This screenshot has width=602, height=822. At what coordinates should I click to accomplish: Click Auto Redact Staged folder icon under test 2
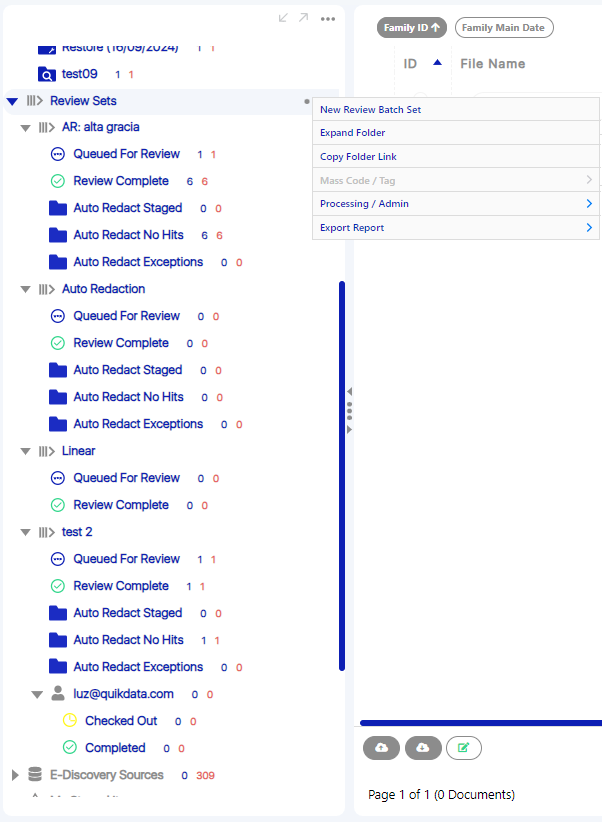[58, 613]
